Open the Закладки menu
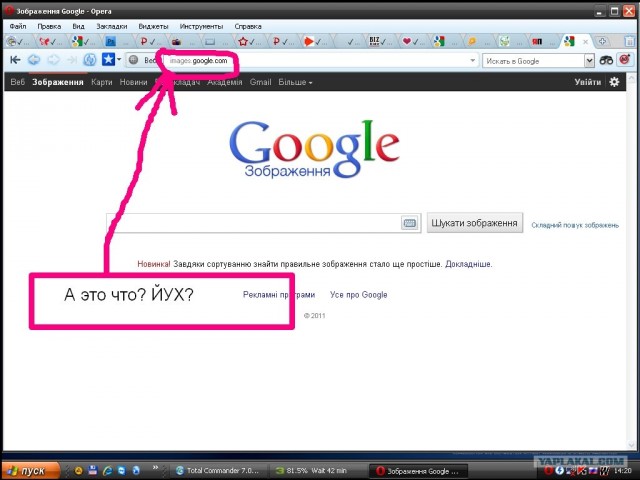 (x=111, y=27)
